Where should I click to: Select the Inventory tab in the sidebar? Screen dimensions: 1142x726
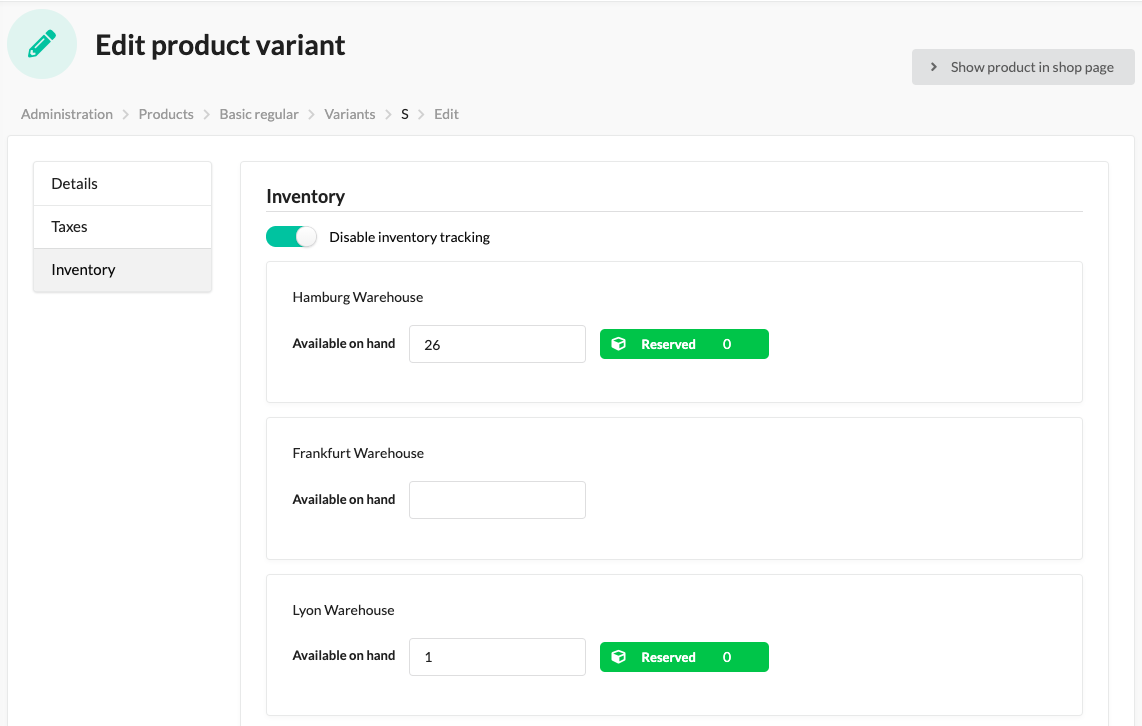[122, 270]
